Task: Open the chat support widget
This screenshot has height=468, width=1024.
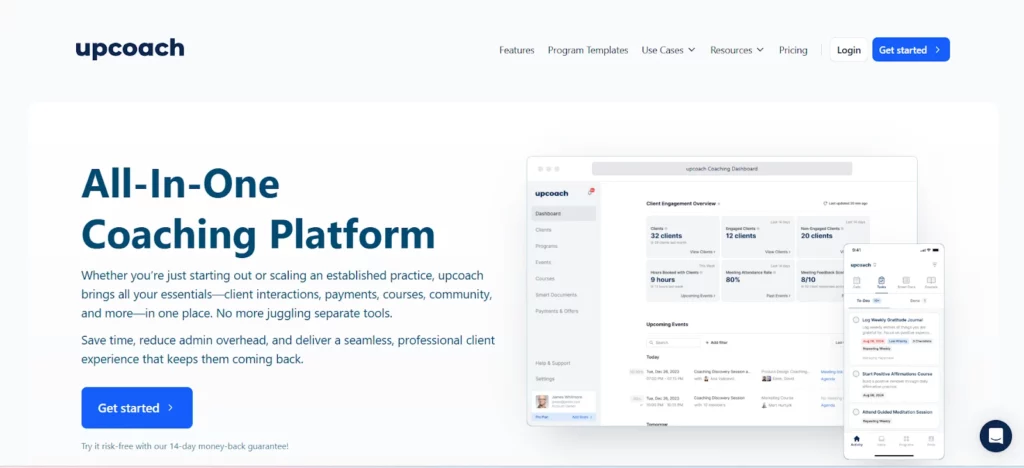Action: [995, 435]
